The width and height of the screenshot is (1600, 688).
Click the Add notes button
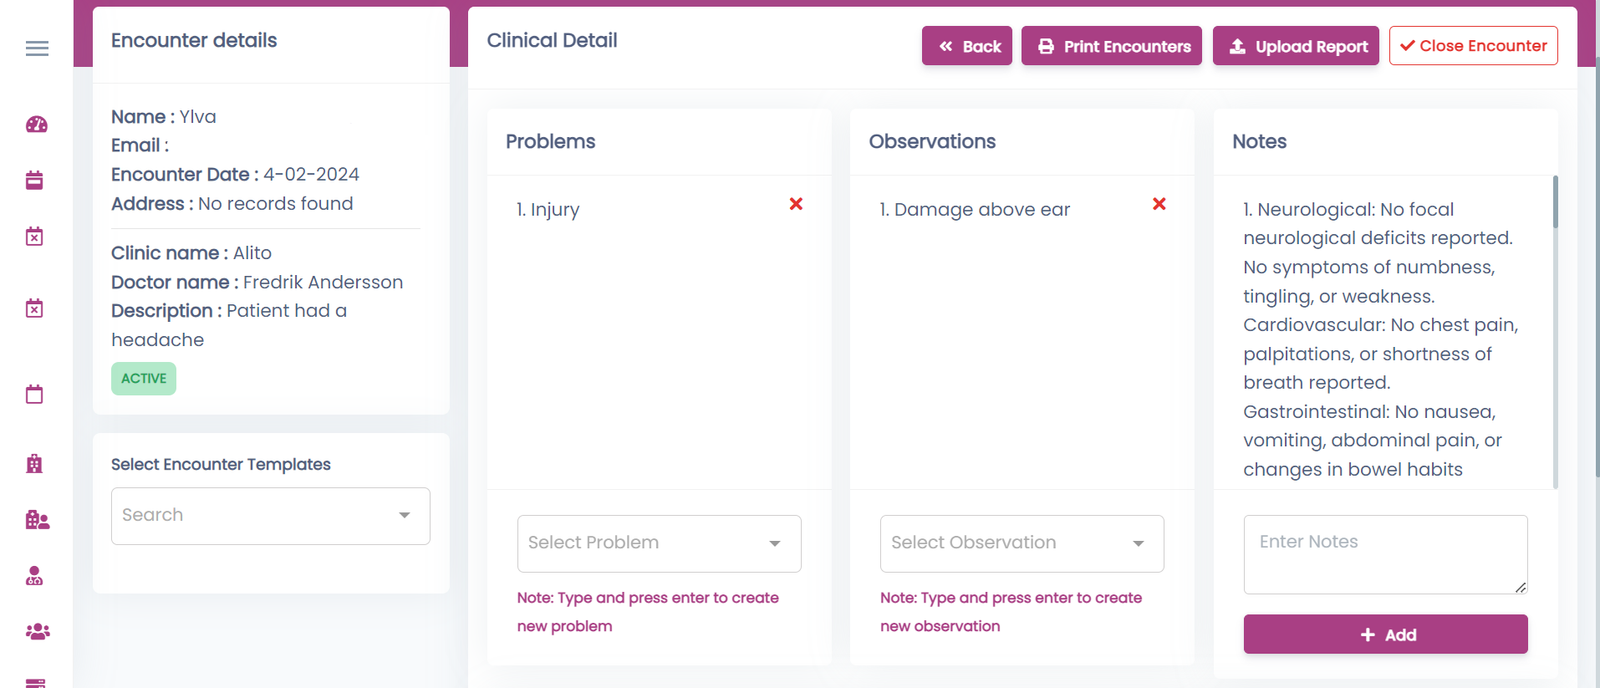1386,634
